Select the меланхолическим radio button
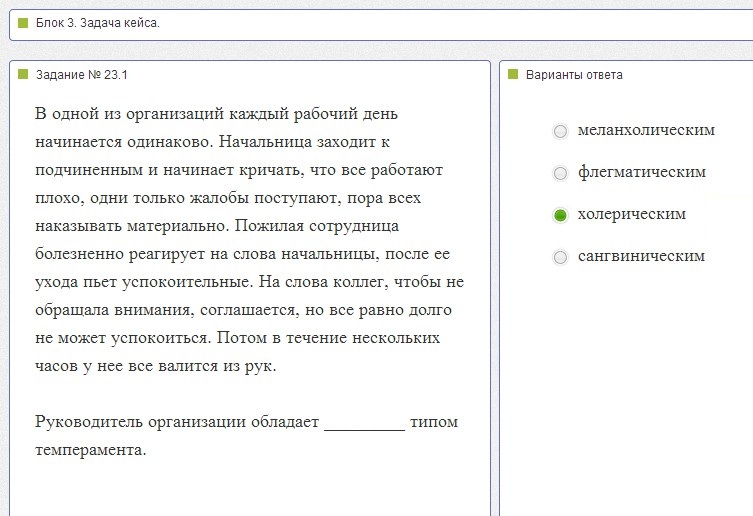This screenshot has width=753, height=516. [x=560, y=131]
